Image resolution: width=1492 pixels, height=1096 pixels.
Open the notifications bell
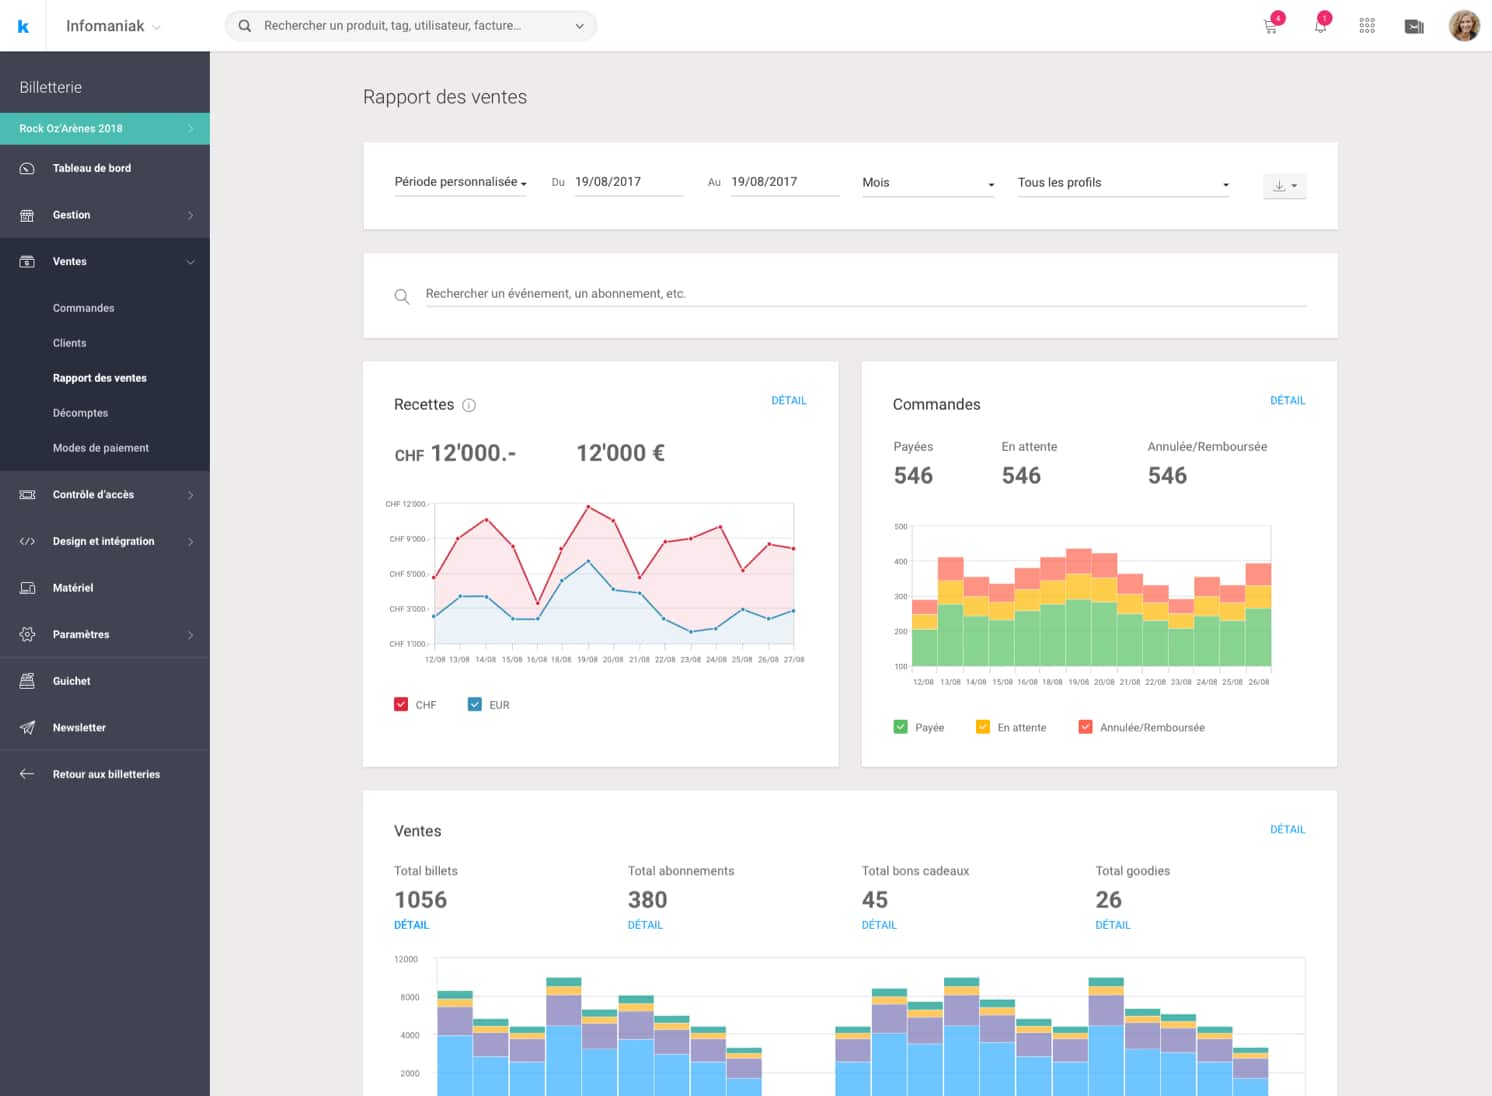(x=1320, y=26)
